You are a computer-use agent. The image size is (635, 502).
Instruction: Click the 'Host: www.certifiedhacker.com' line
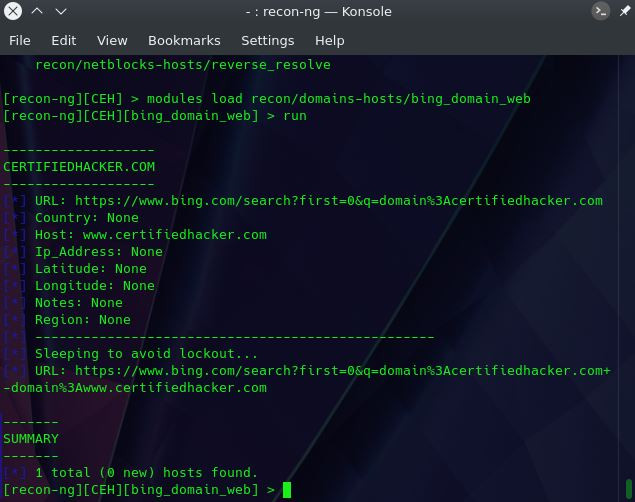click(x=151, y=235)
